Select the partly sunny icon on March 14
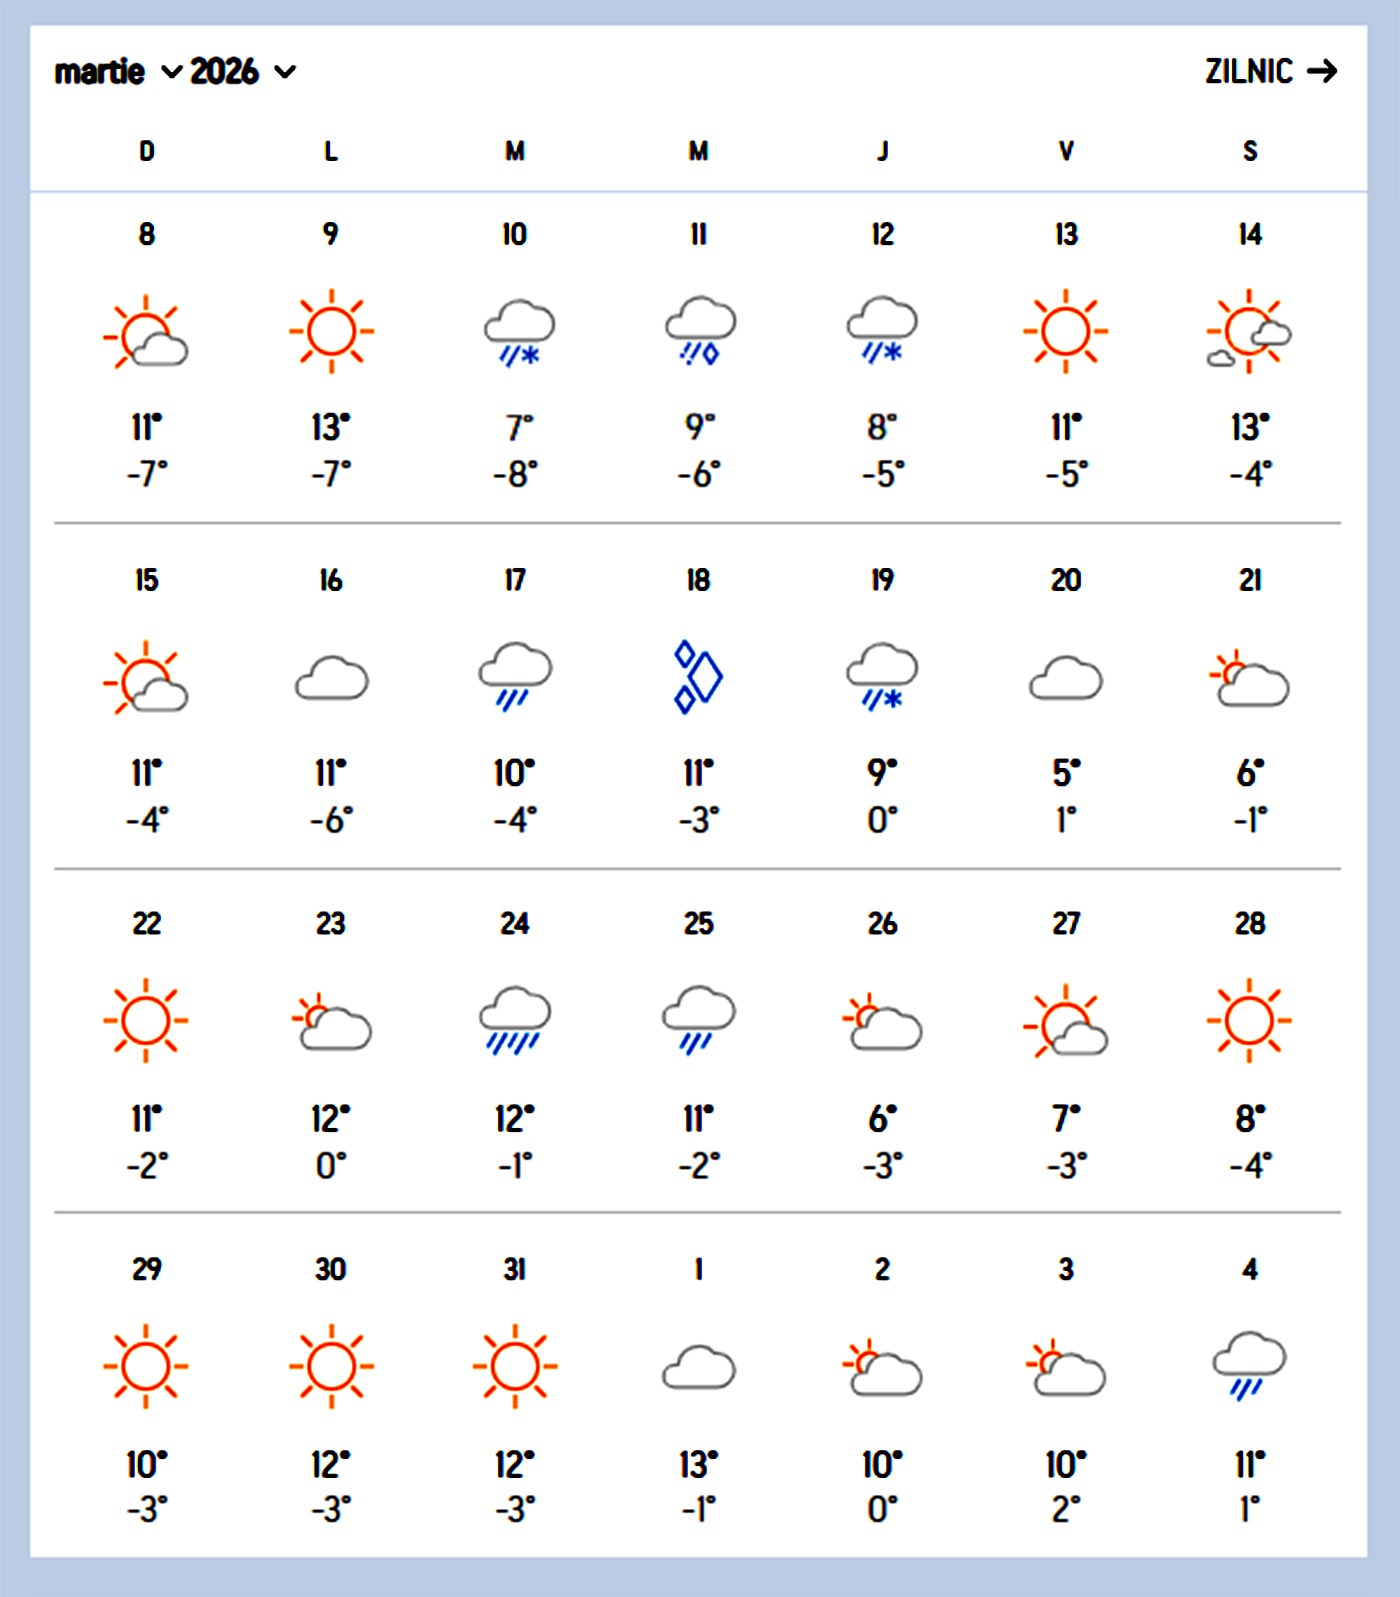Viewport: 1400px width, 1597px height. tap(1249, 331)
